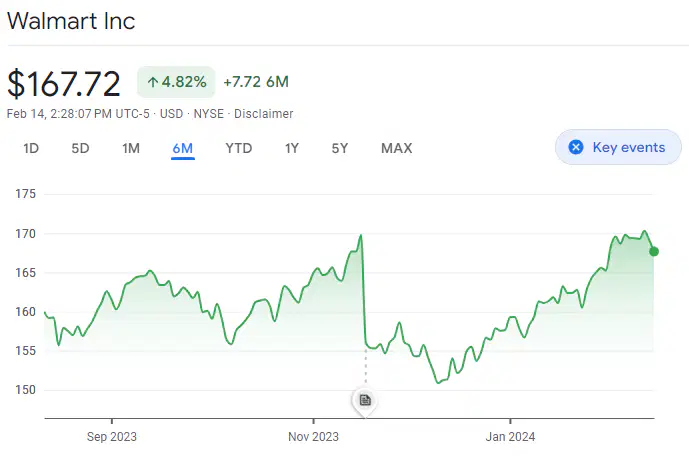
Task: Click the 170 y-axis label
Action: pyautogui.click(x=25, y=234)
